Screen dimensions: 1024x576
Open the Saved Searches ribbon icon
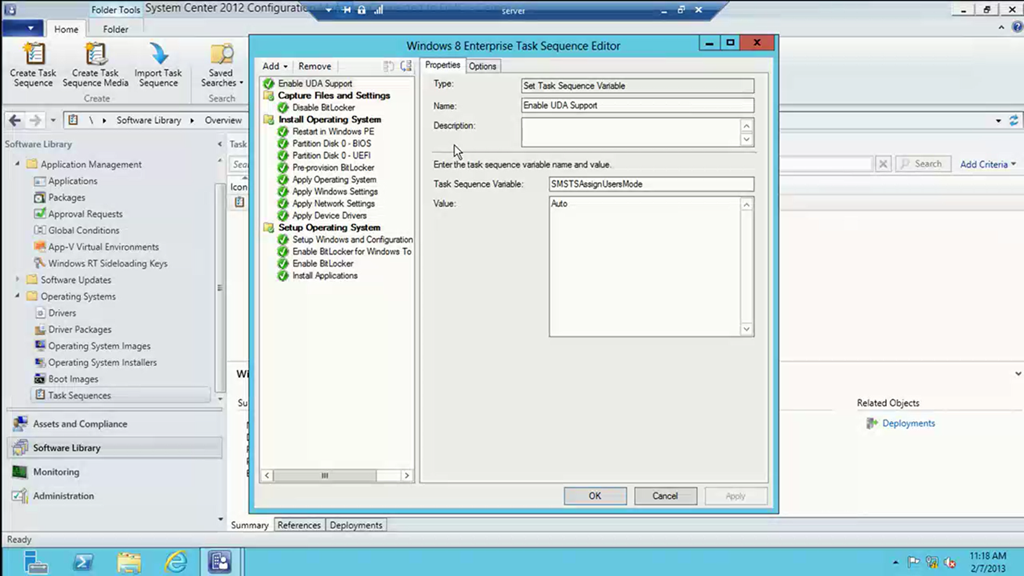tap(221, 56)
